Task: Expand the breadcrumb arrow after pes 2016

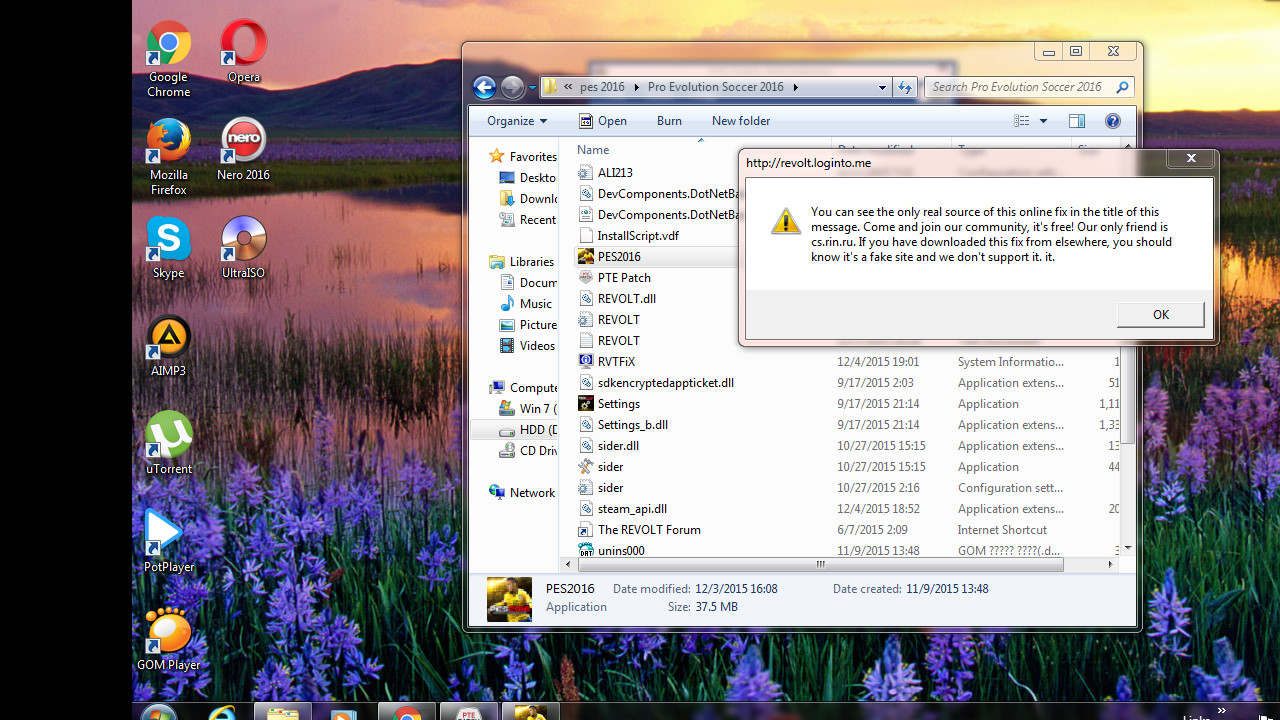Action: tap(635, 87)
